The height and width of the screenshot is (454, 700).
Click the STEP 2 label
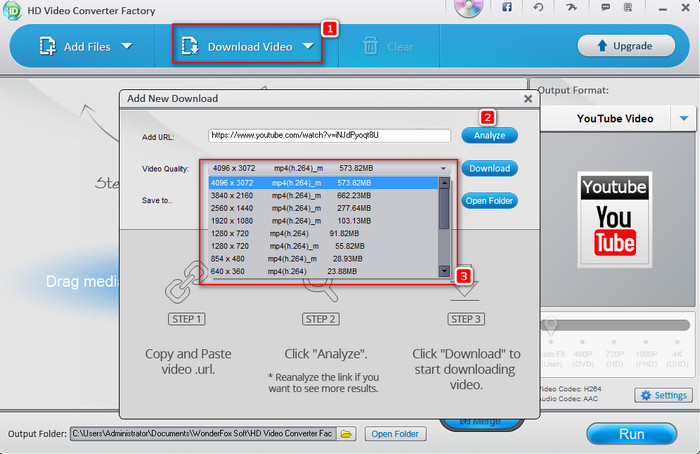[x=321, y=319]
